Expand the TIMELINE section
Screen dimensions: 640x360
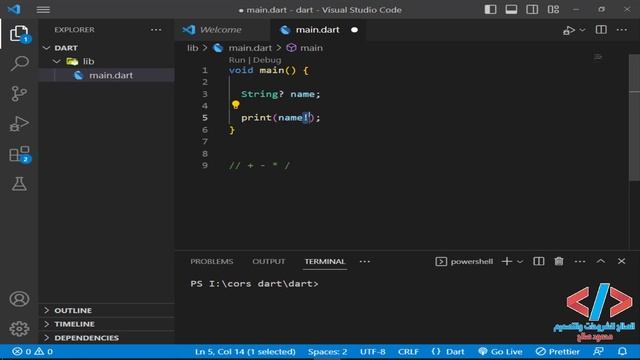107,324
